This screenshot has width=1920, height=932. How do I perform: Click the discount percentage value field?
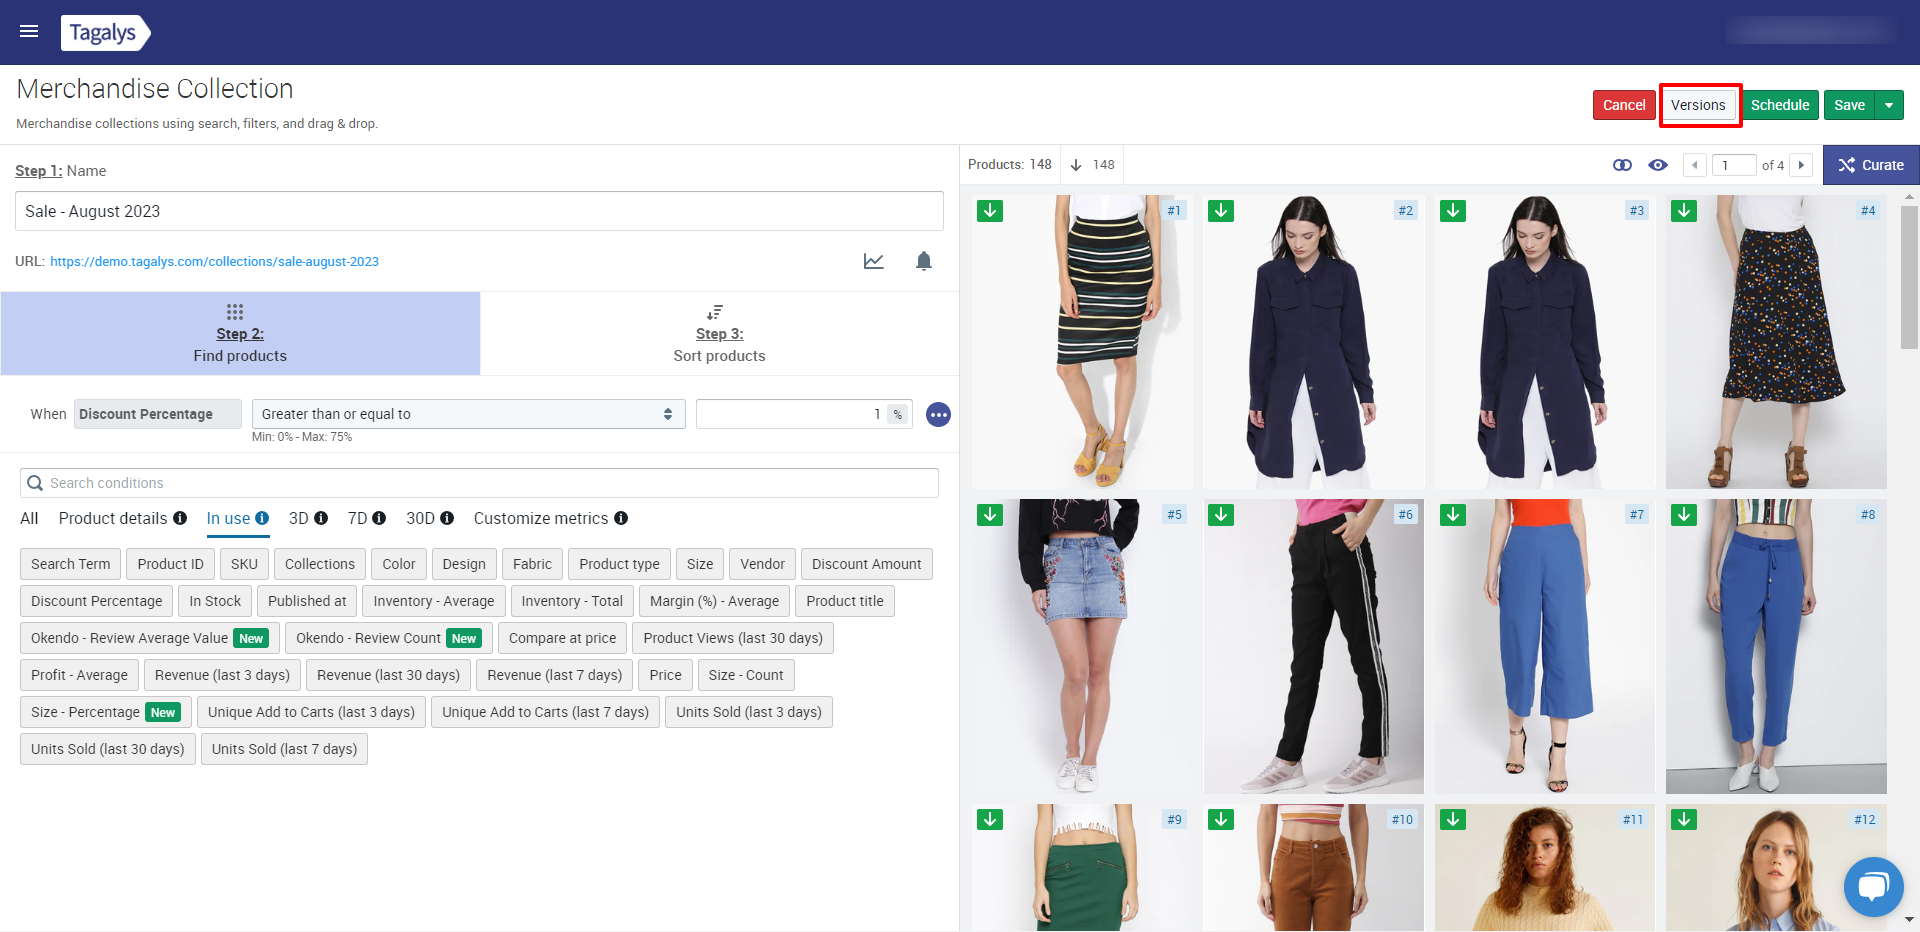coord(804,414)
